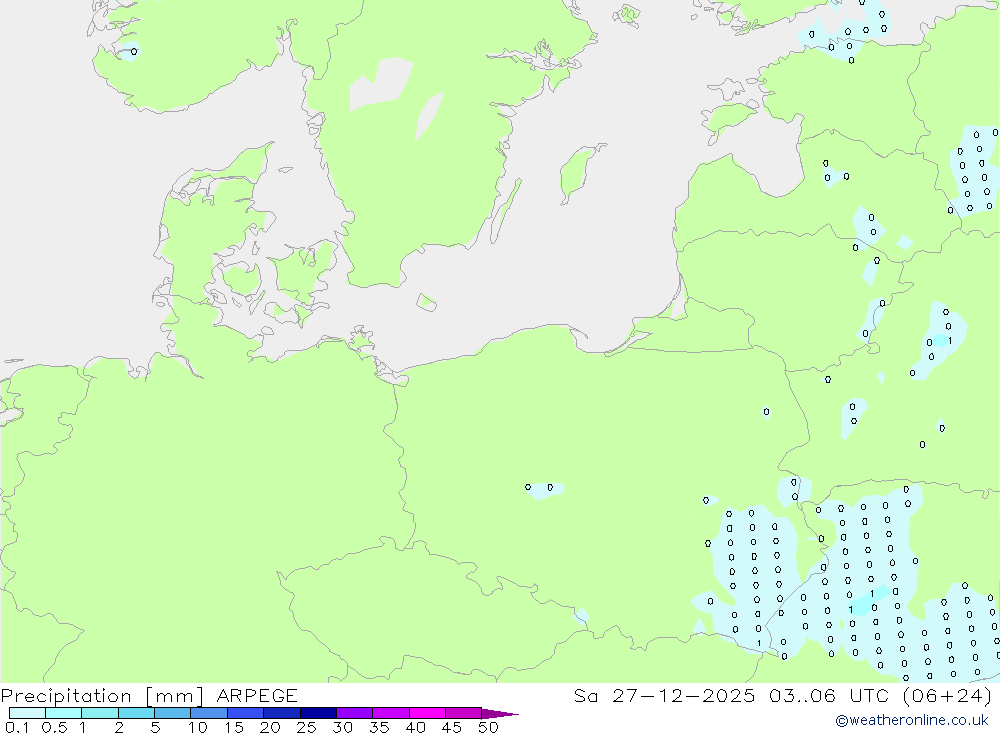
Task: Click the 'Precipitation [mm]' title text
Action: pyautogui.click(x=102, y=696)
